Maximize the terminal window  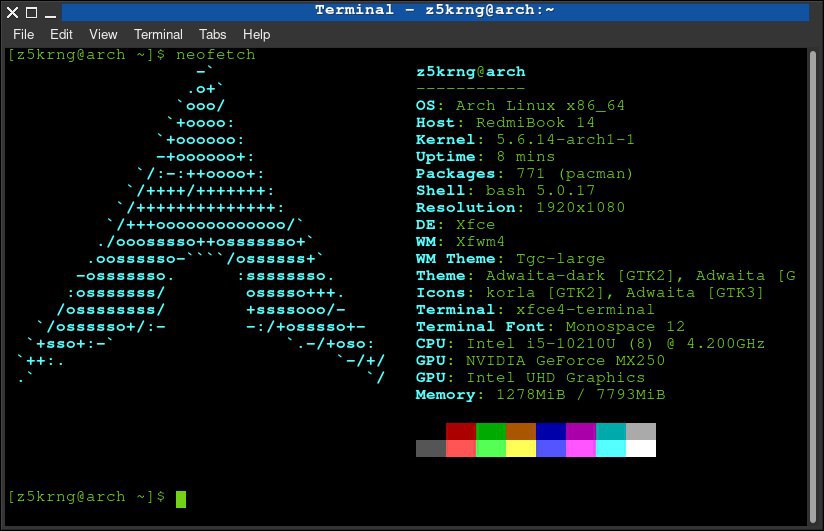pos(32,12)
